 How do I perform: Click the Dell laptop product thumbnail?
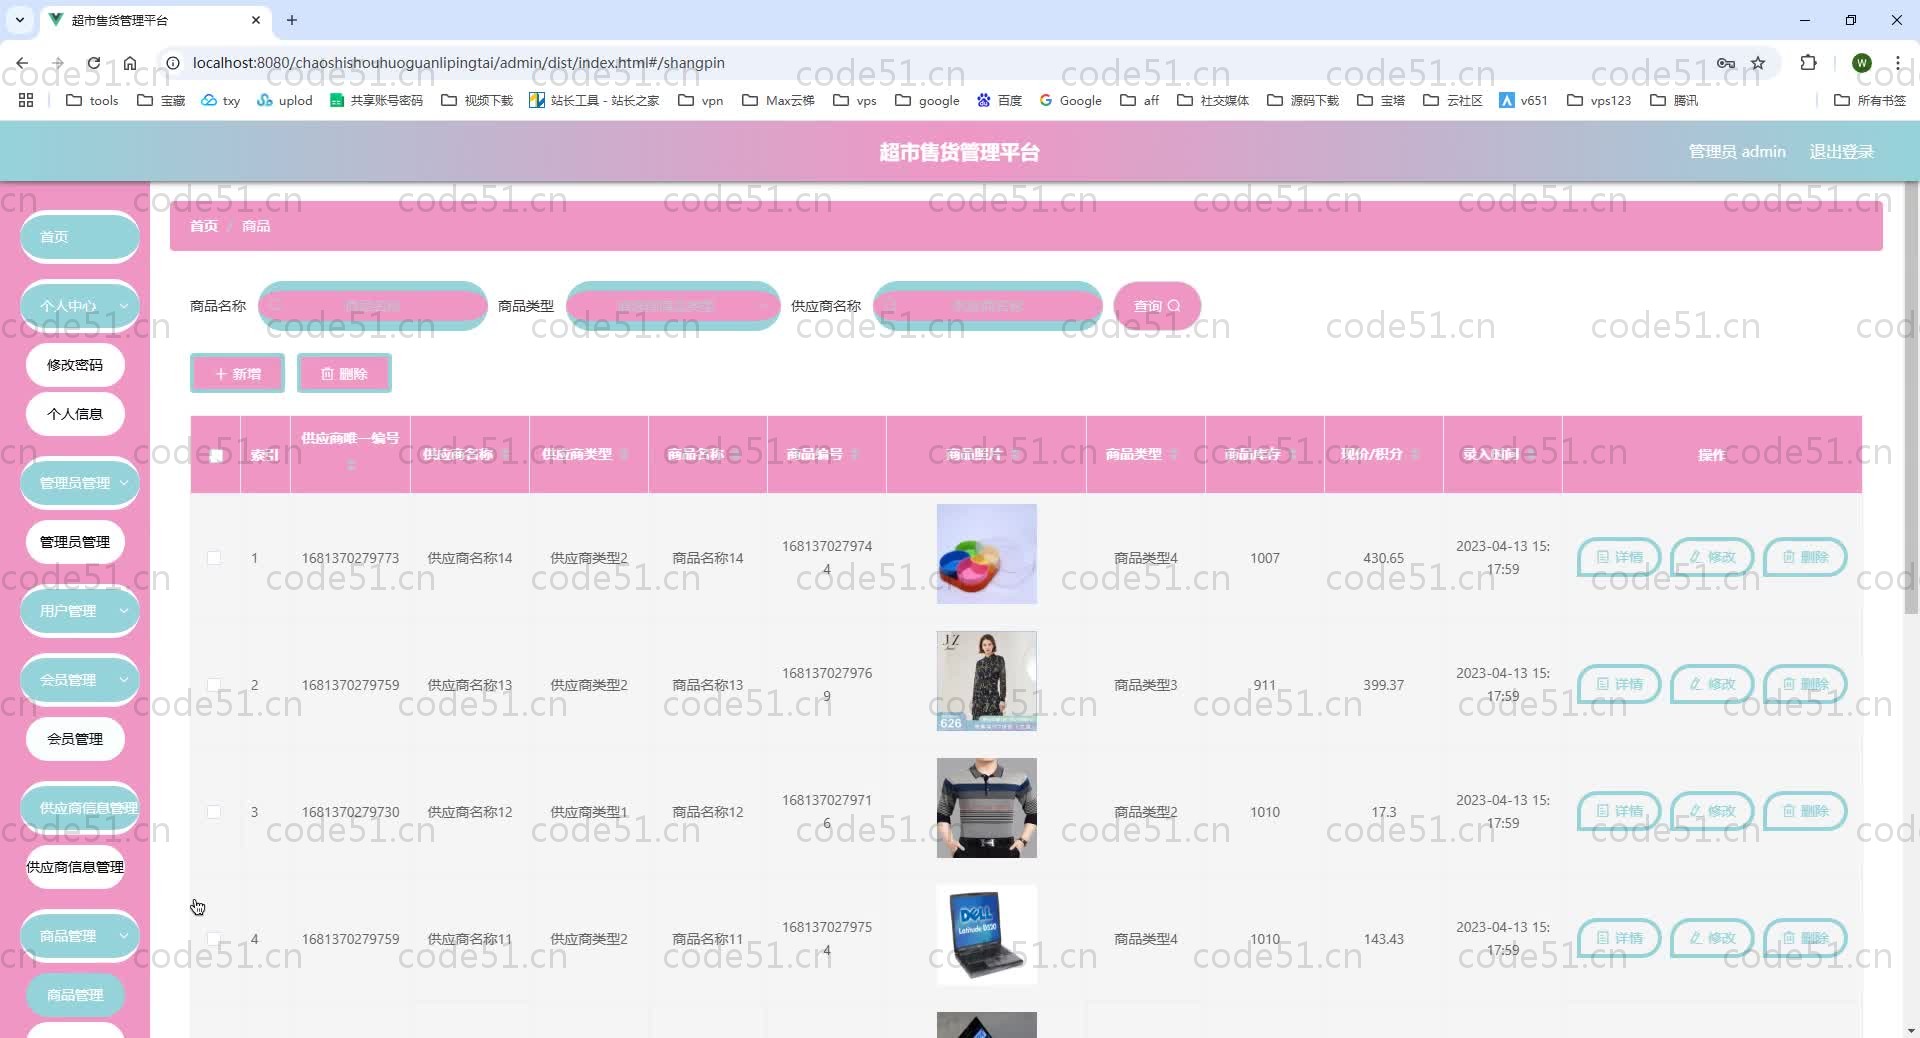986,936
